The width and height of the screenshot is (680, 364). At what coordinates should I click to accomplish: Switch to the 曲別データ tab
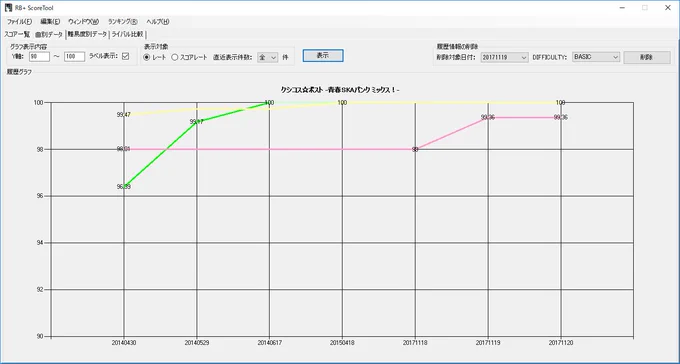pyautogui.click(x=49, y=35)
